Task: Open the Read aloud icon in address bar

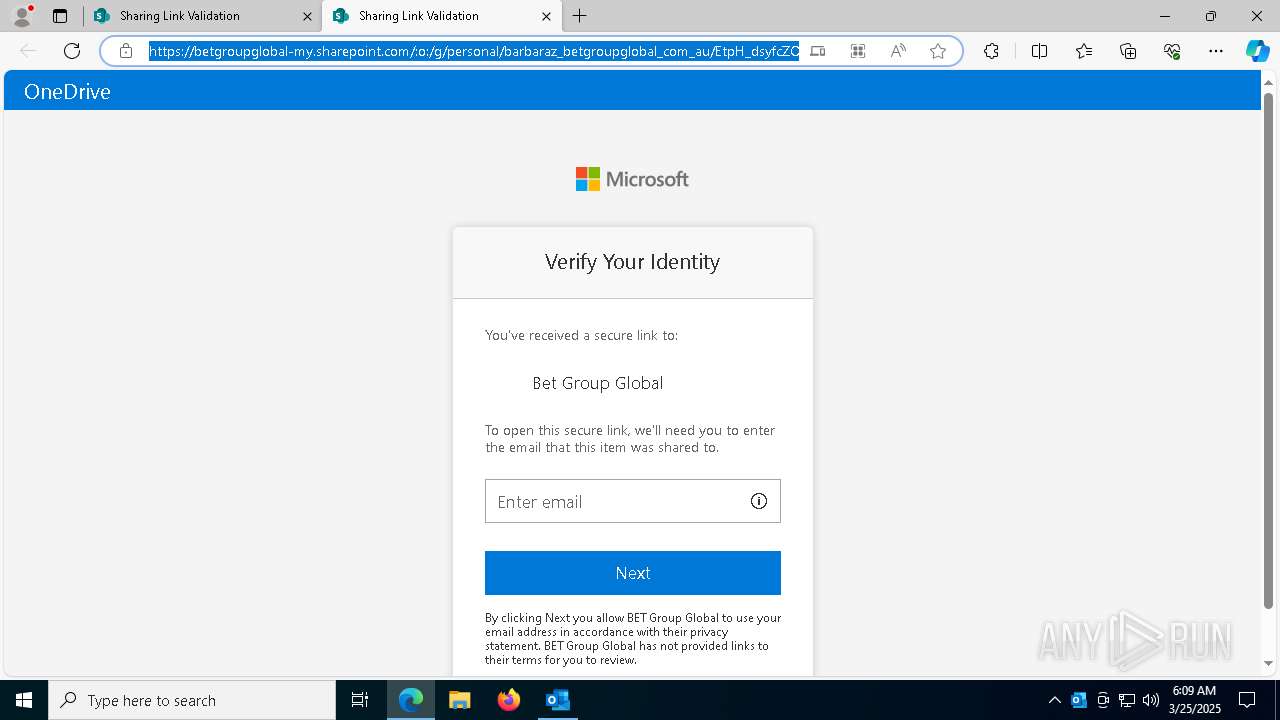Action: [898, 51]
